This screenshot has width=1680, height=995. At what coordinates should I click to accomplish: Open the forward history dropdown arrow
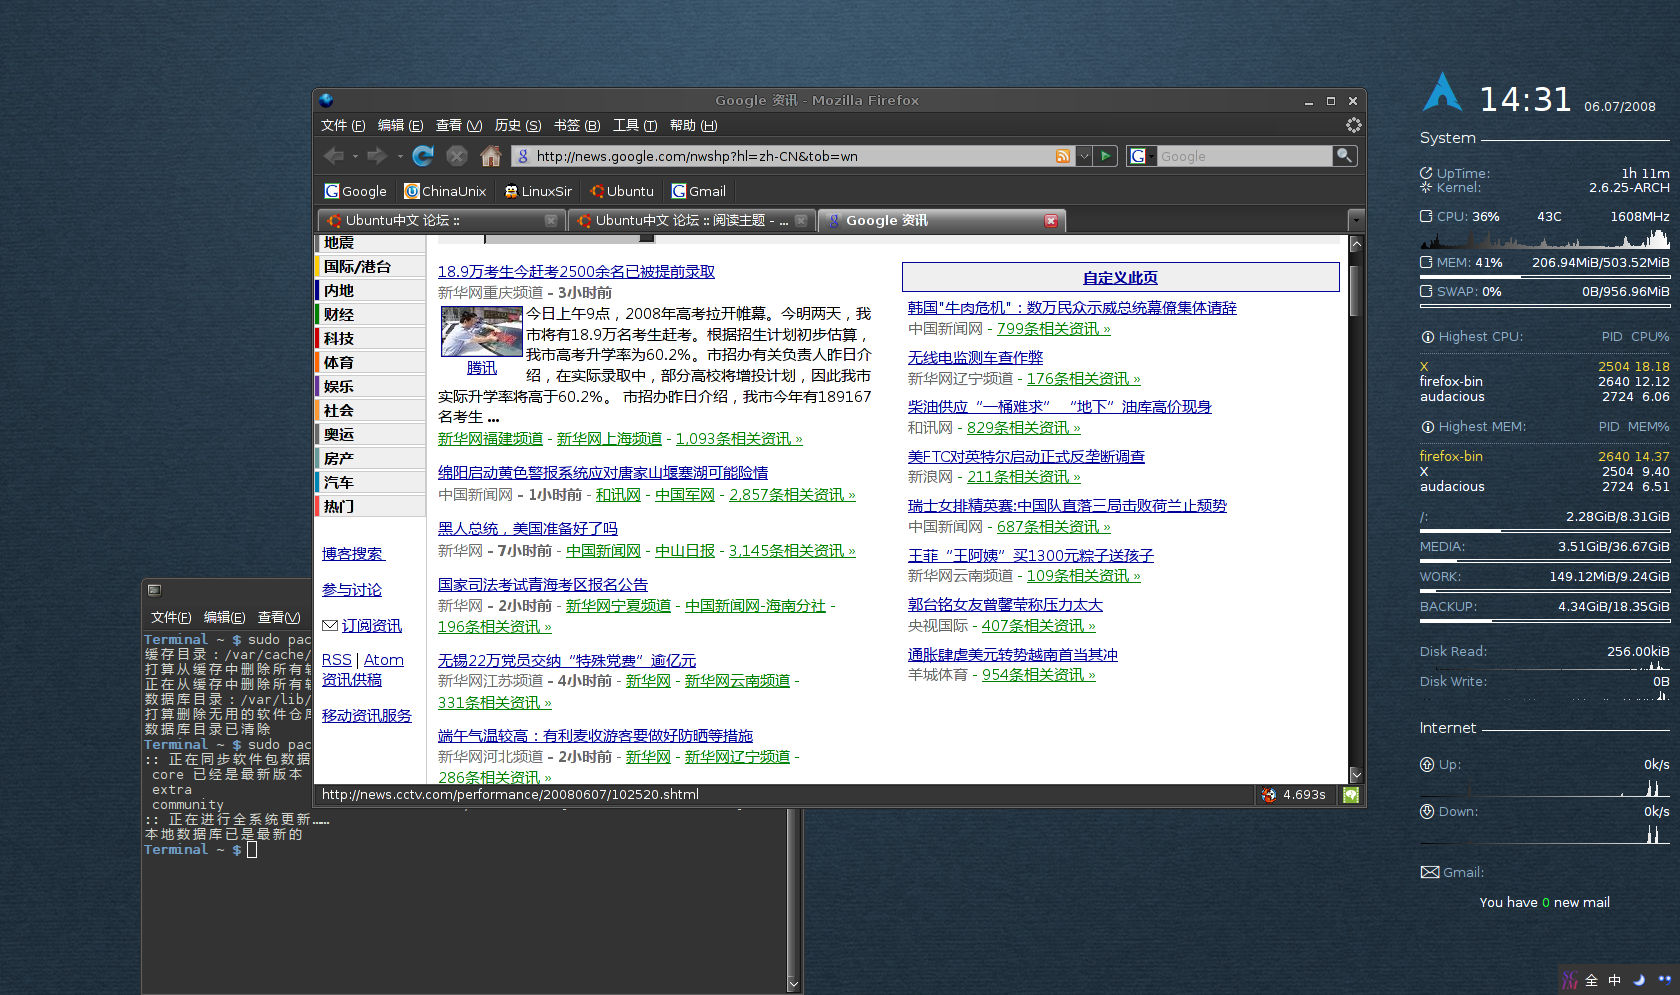point(400,157)
